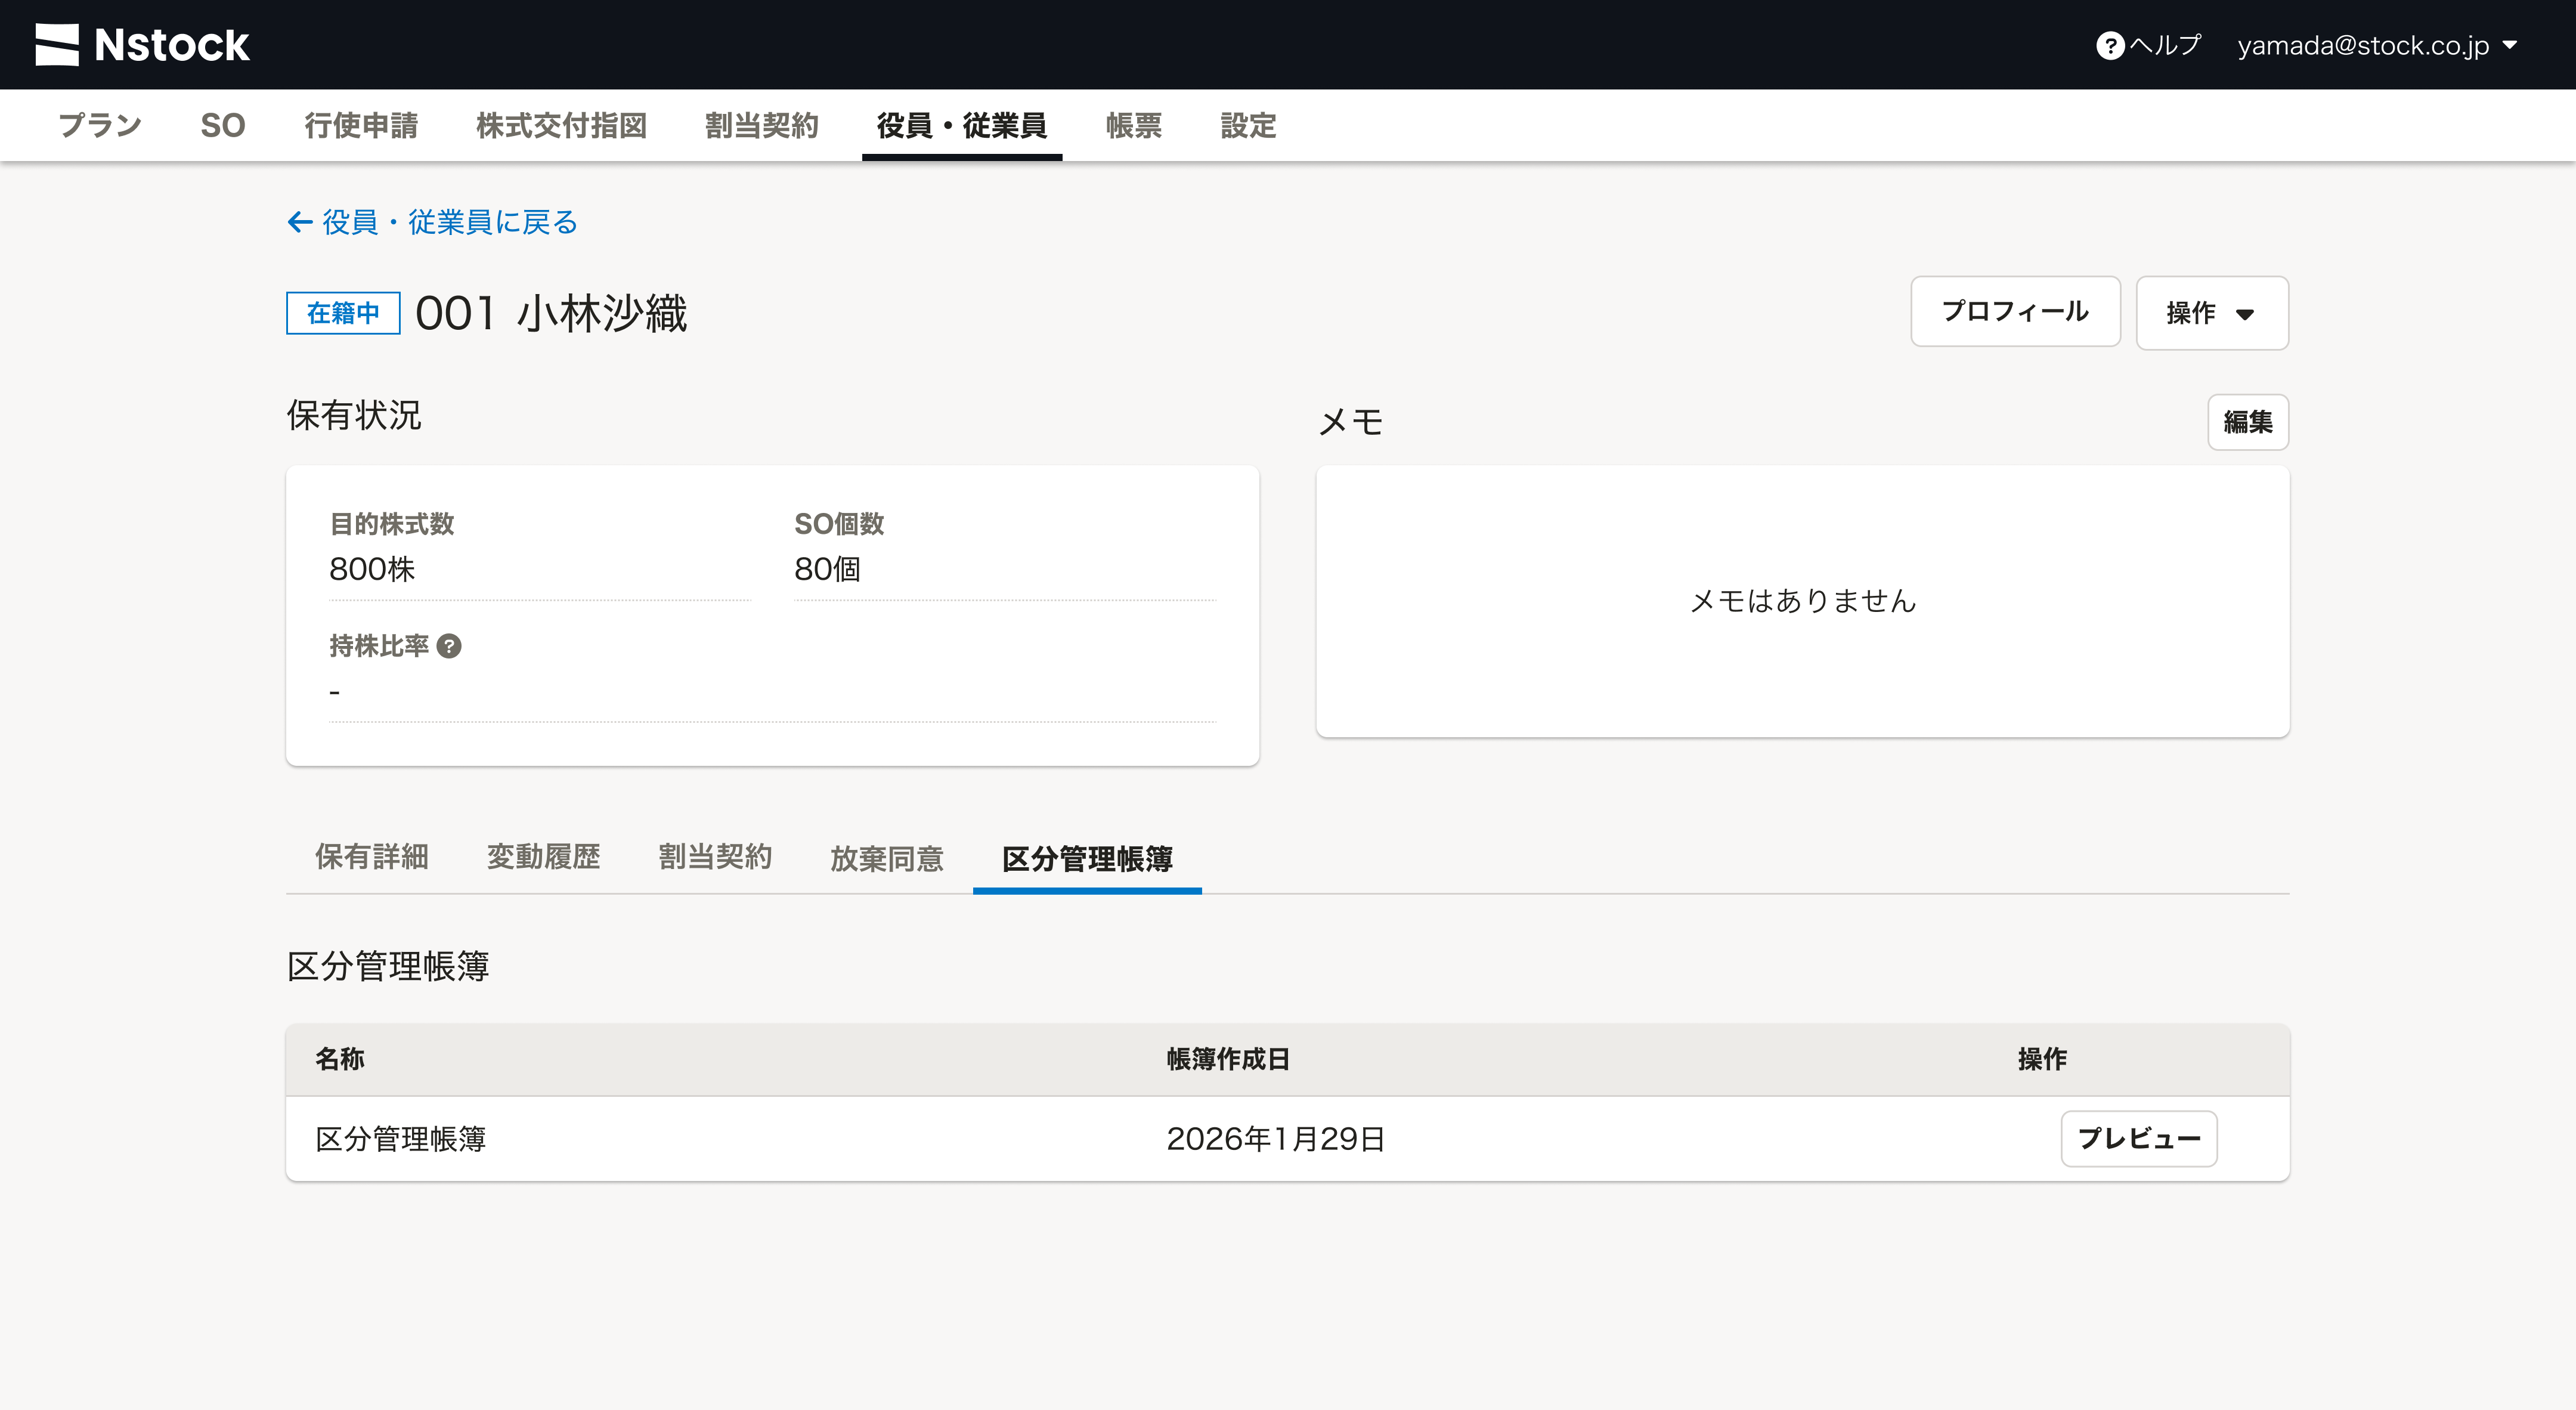Screen dimensions: 2576x1410
Task: Click the 在籍中 status badge
Action: point(343,313)
